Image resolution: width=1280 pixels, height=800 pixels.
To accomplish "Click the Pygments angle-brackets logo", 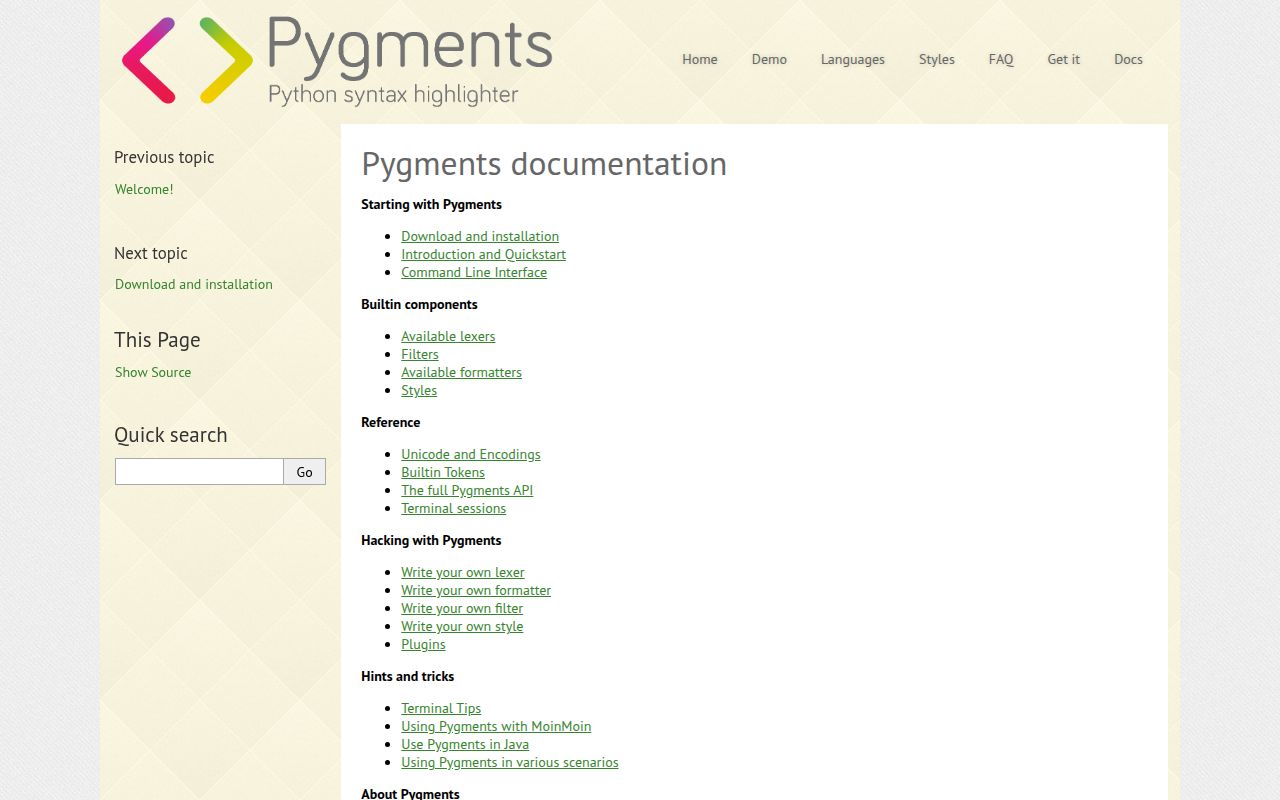I will pyautogui.click(x=187, y=60).
